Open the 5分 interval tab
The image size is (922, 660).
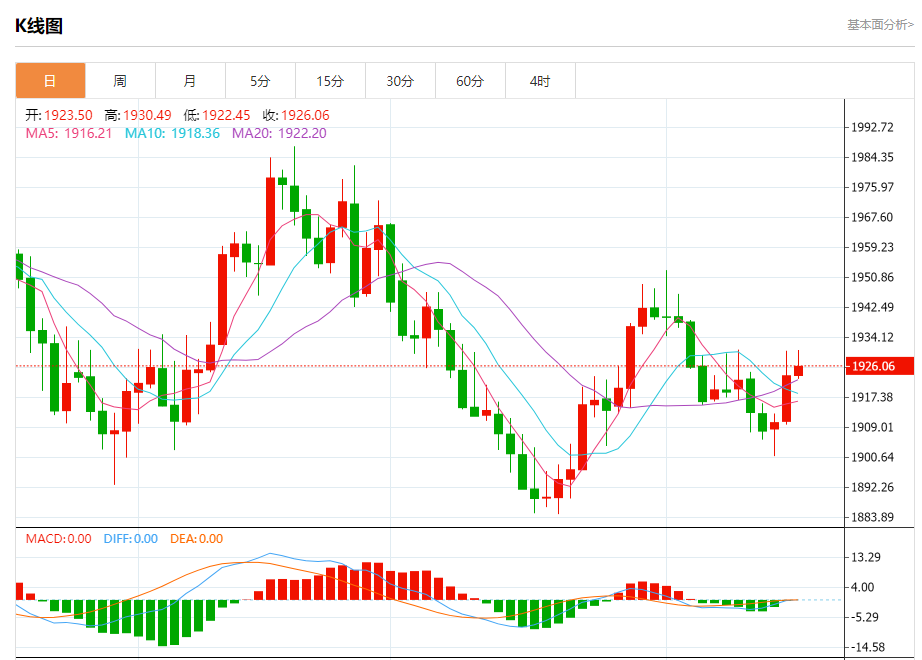(260, 81)
